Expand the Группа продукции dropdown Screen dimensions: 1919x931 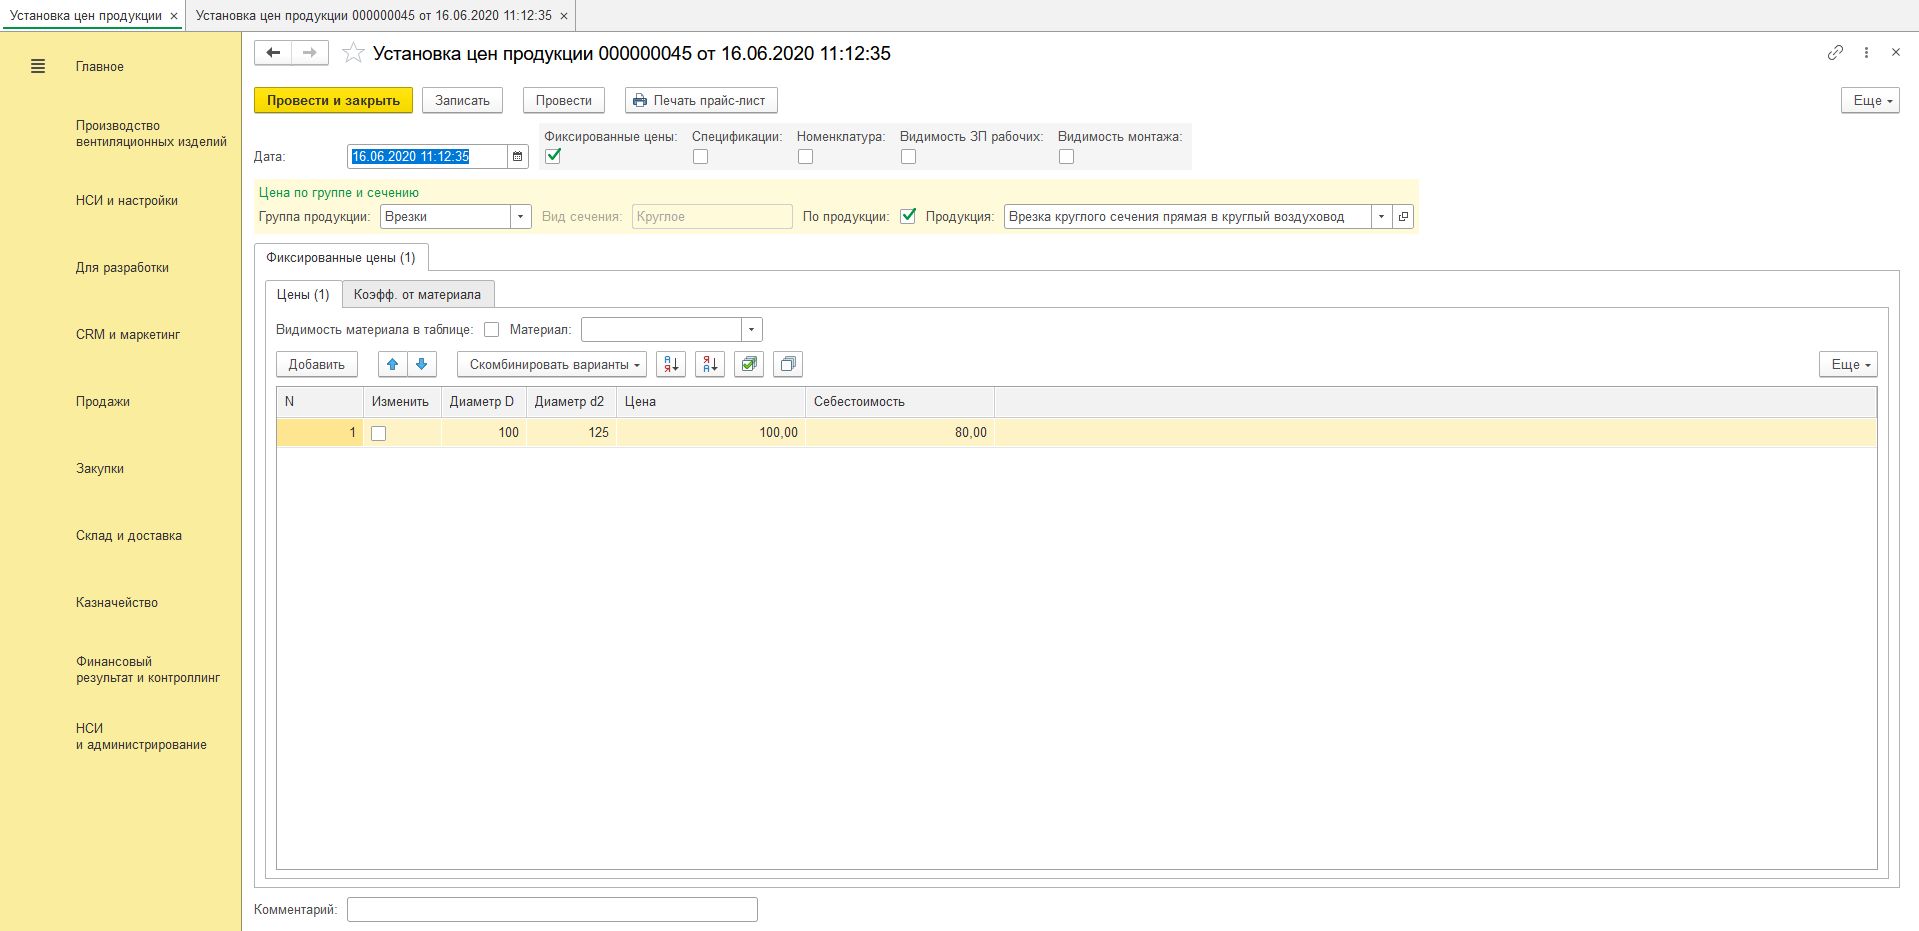520,217
